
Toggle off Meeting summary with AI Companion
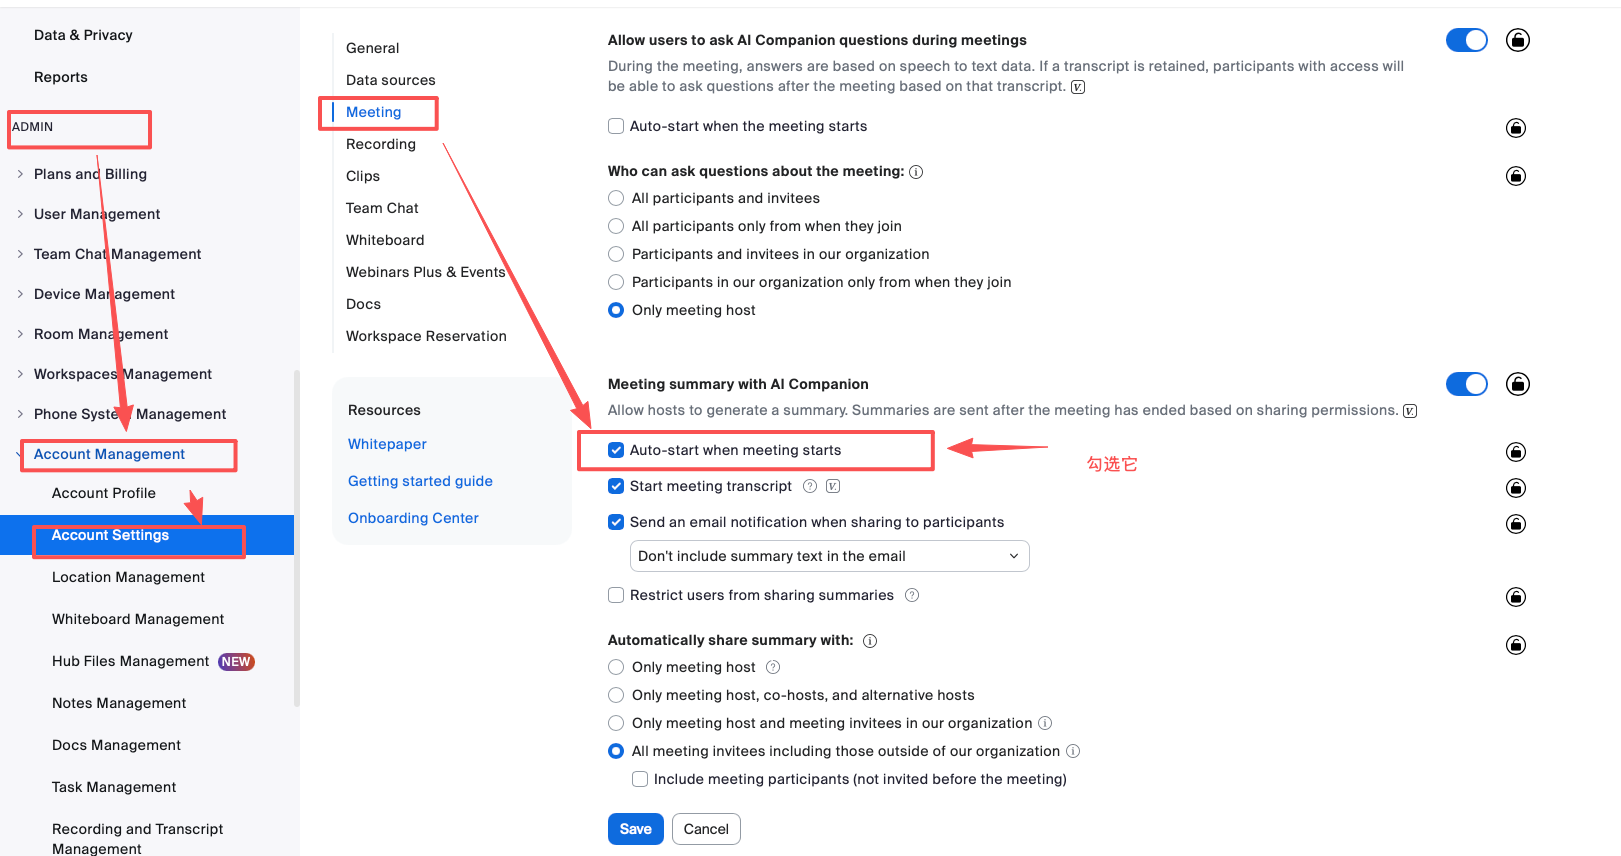(x=1466, y=384)
